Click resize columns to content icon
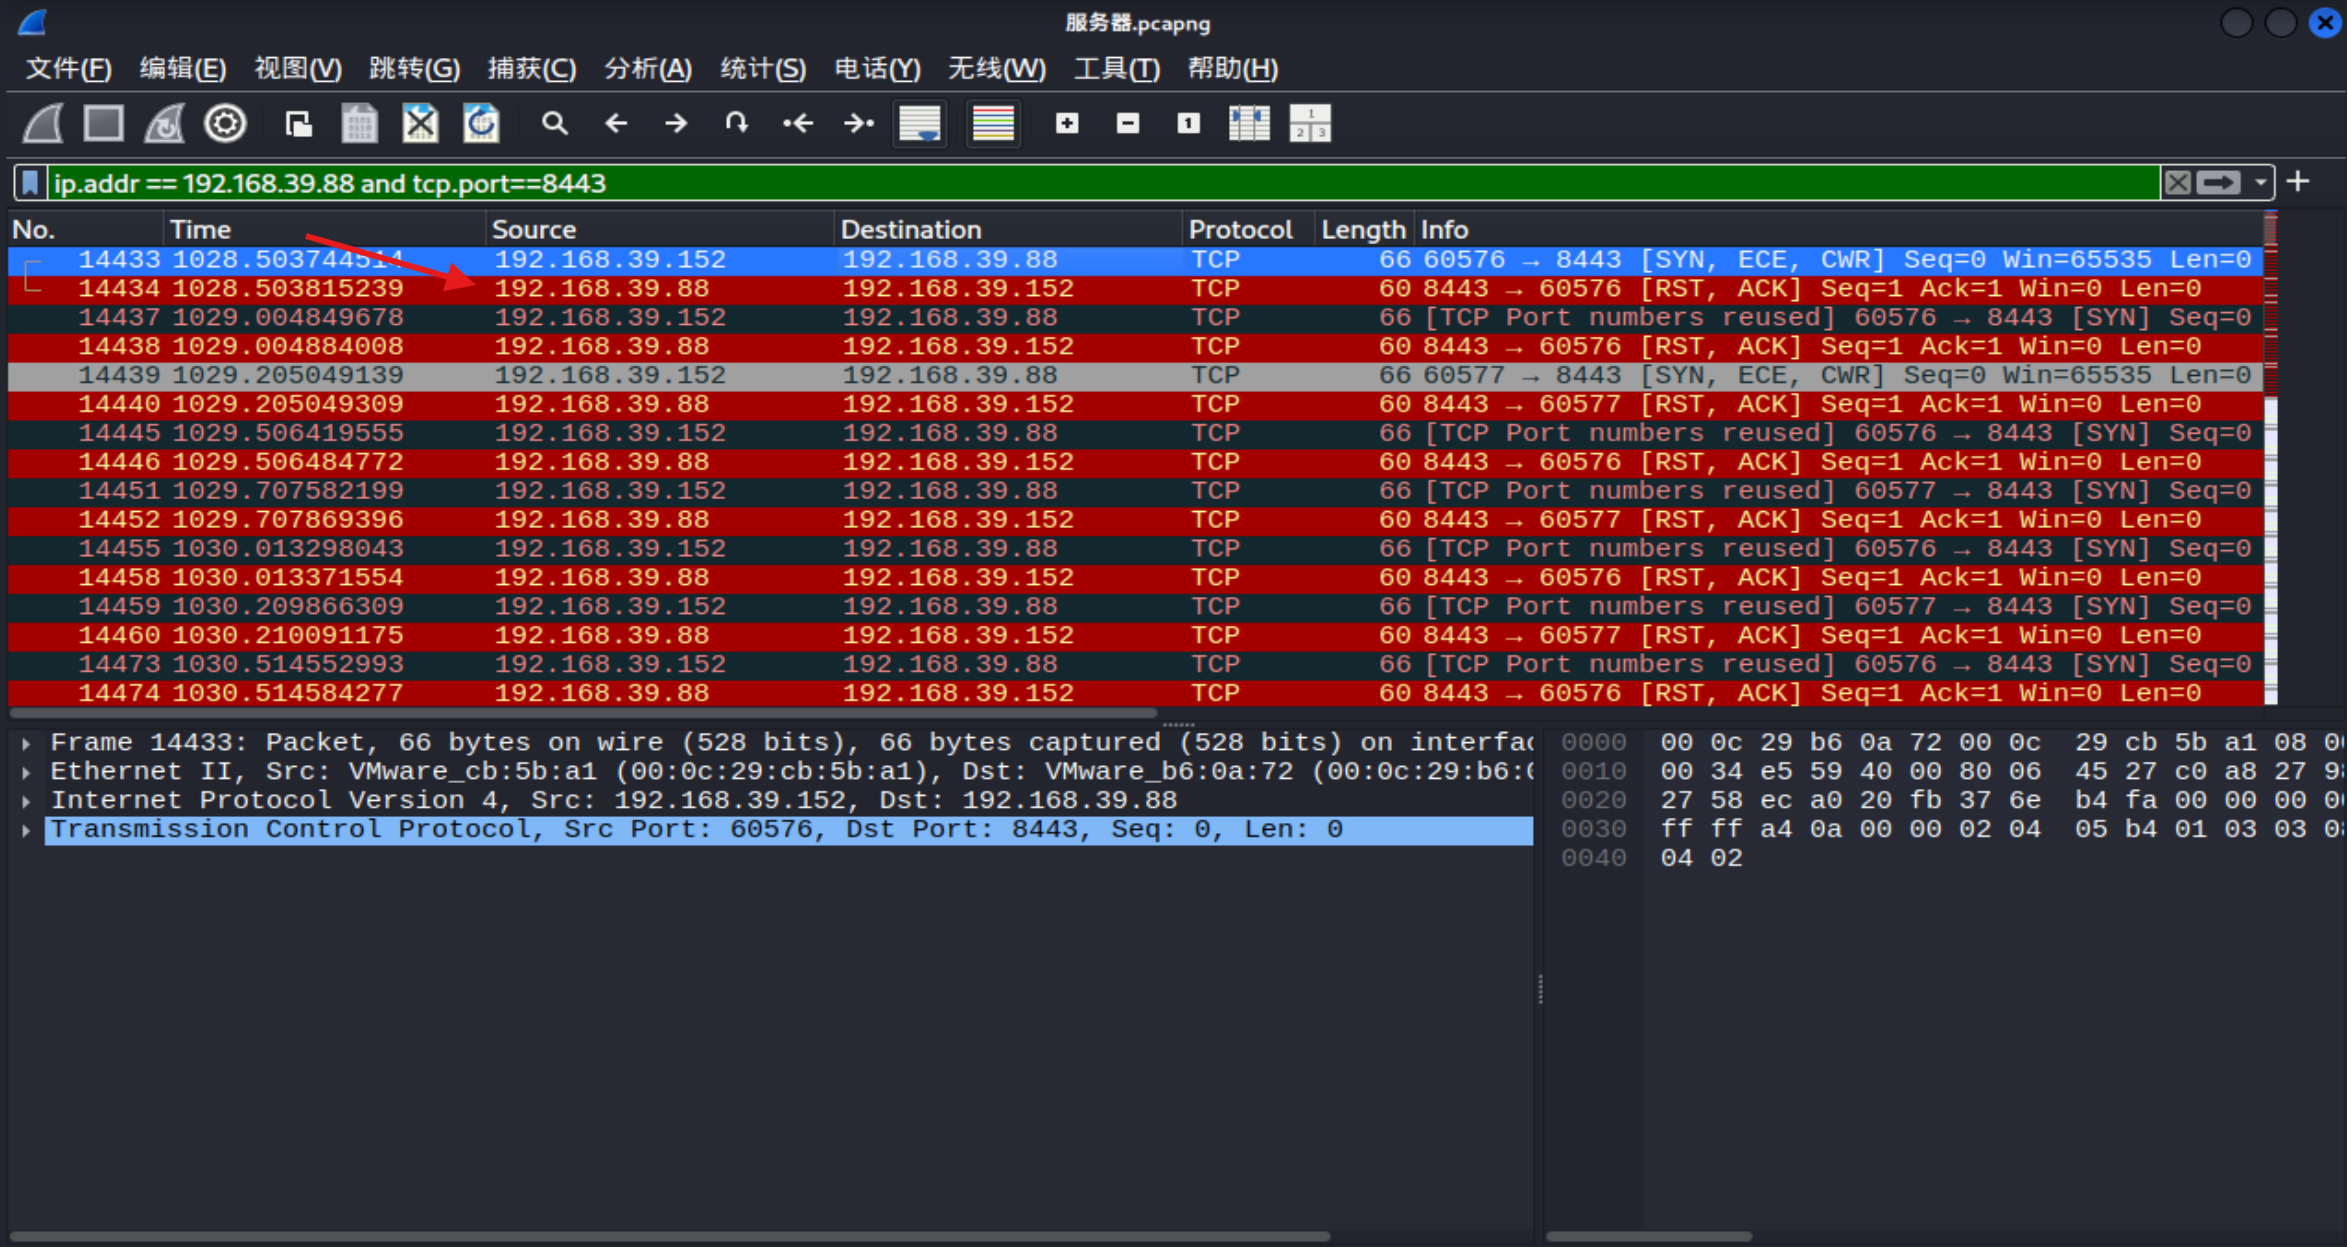Screen dimensions: 2347x1247 click(x=1249, y=124)
